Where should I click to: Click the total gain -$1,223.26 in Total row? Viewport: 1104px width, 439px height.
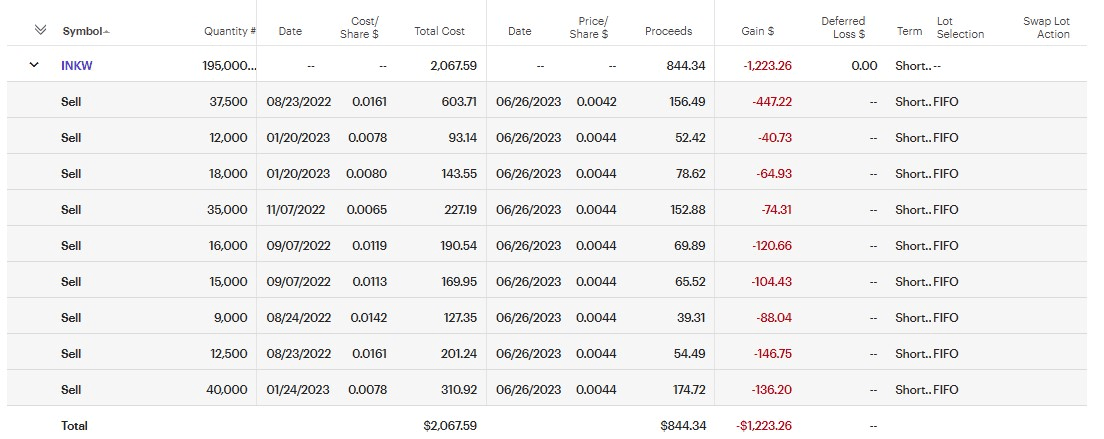point(764,426)
